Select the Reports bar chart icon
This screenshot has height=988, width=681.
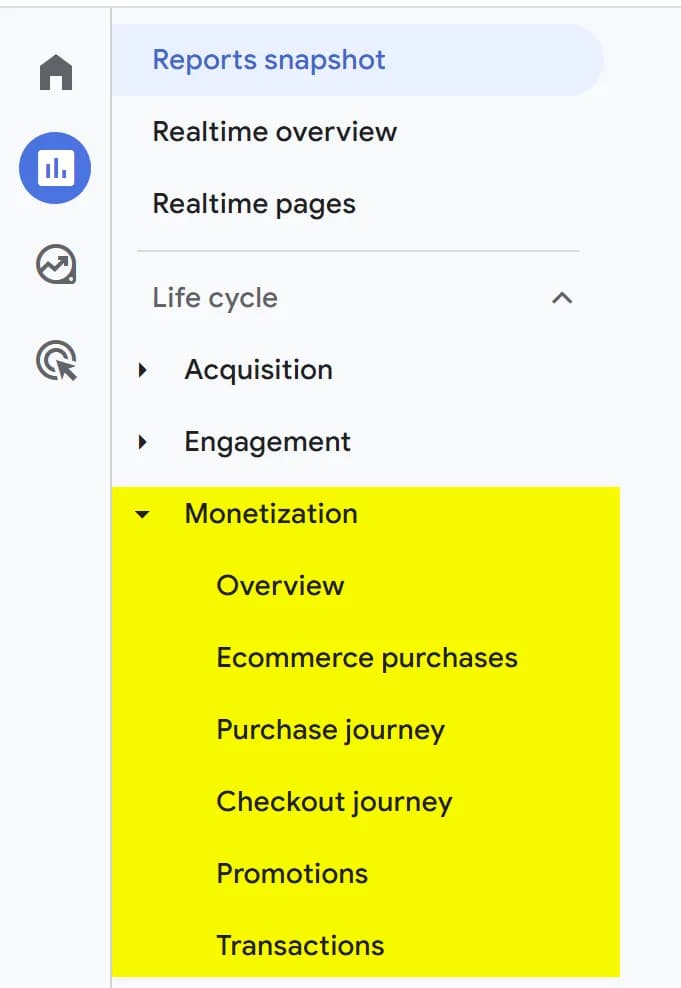click(55, 168)
